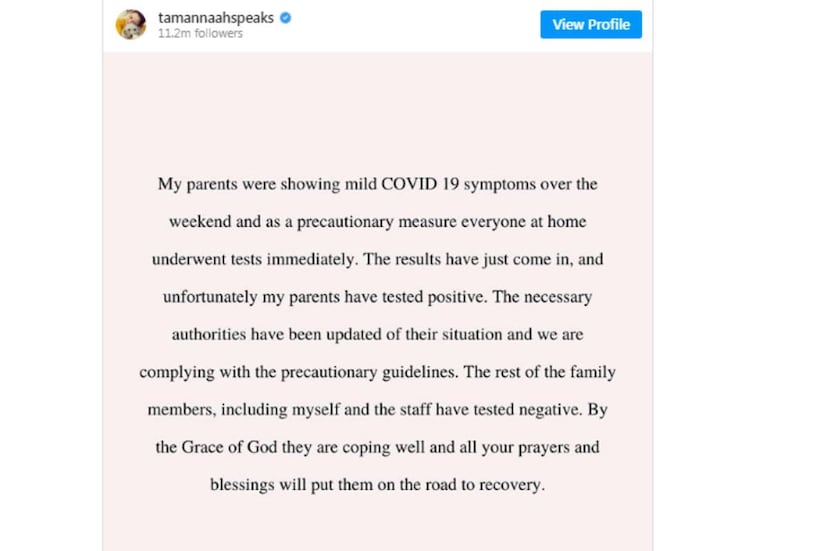Click the line starting "authorities have been updated"
The image size is (827, 551).
click(377, 334)
